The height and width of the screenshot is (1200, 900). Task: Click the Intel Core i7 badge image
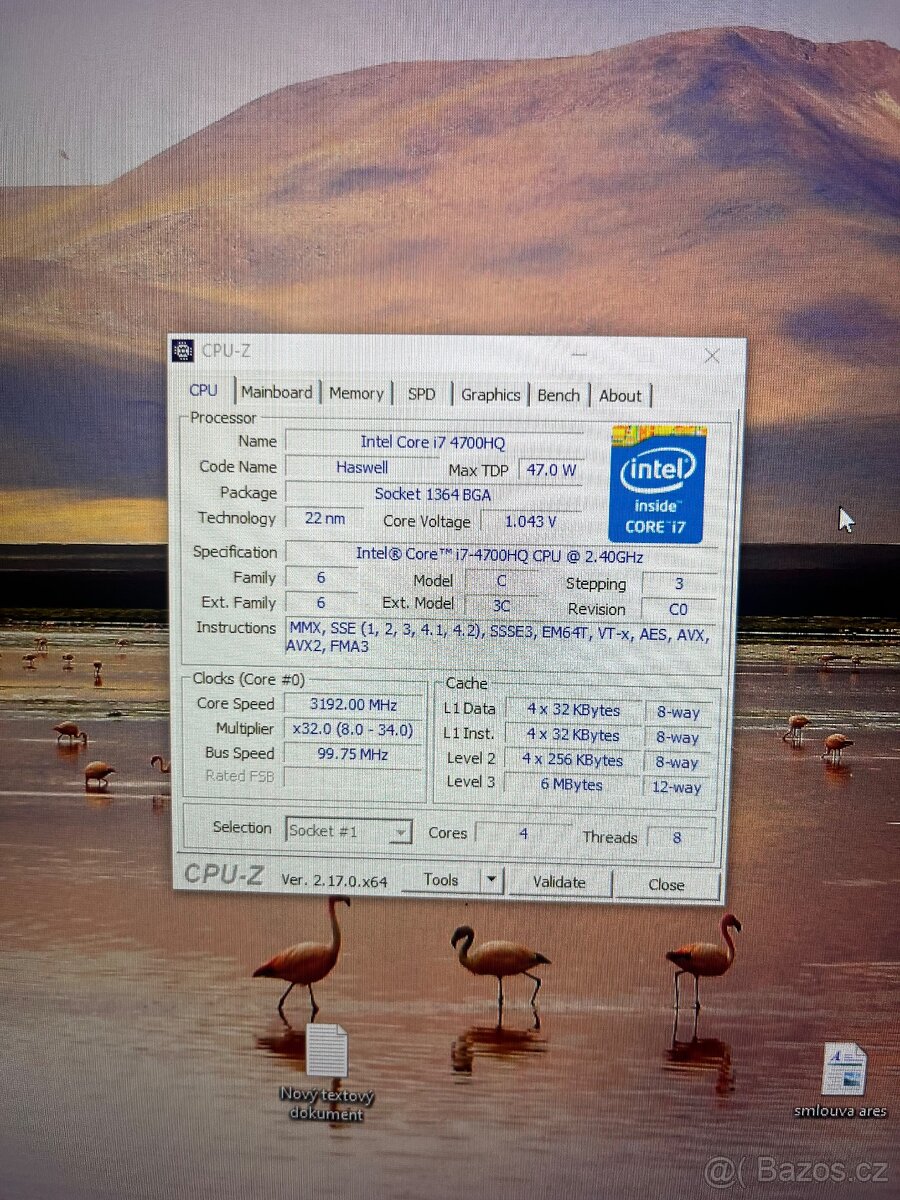(x=658, y=486)
